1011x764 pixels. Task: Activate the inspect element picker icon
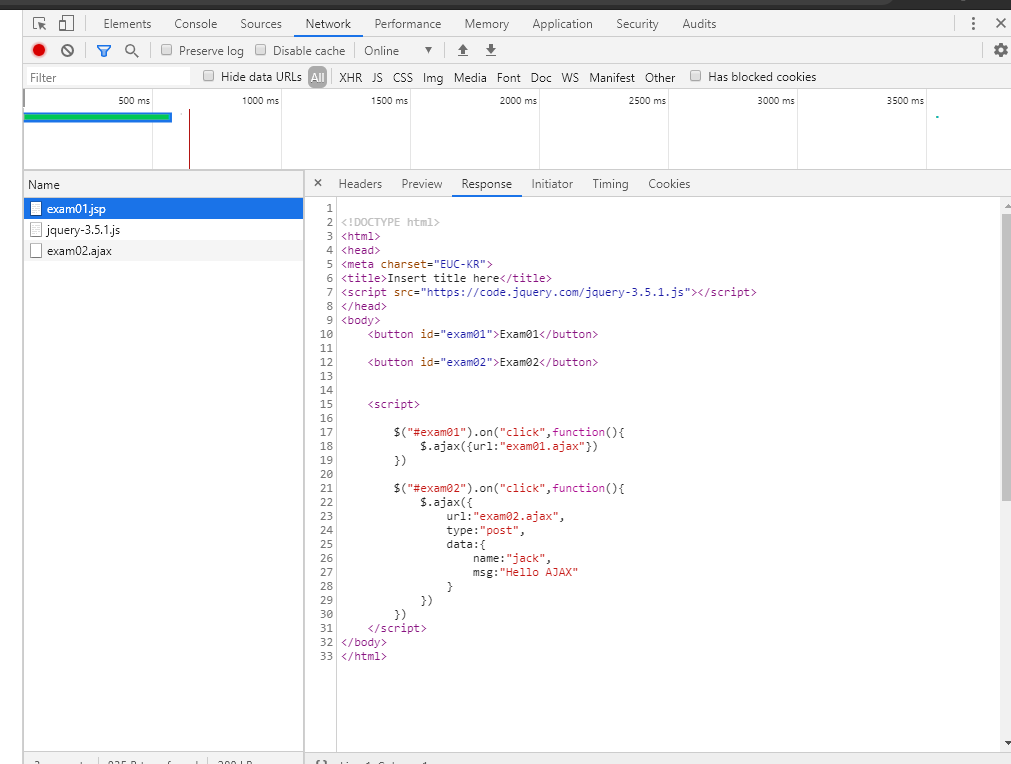pos(39,24)
